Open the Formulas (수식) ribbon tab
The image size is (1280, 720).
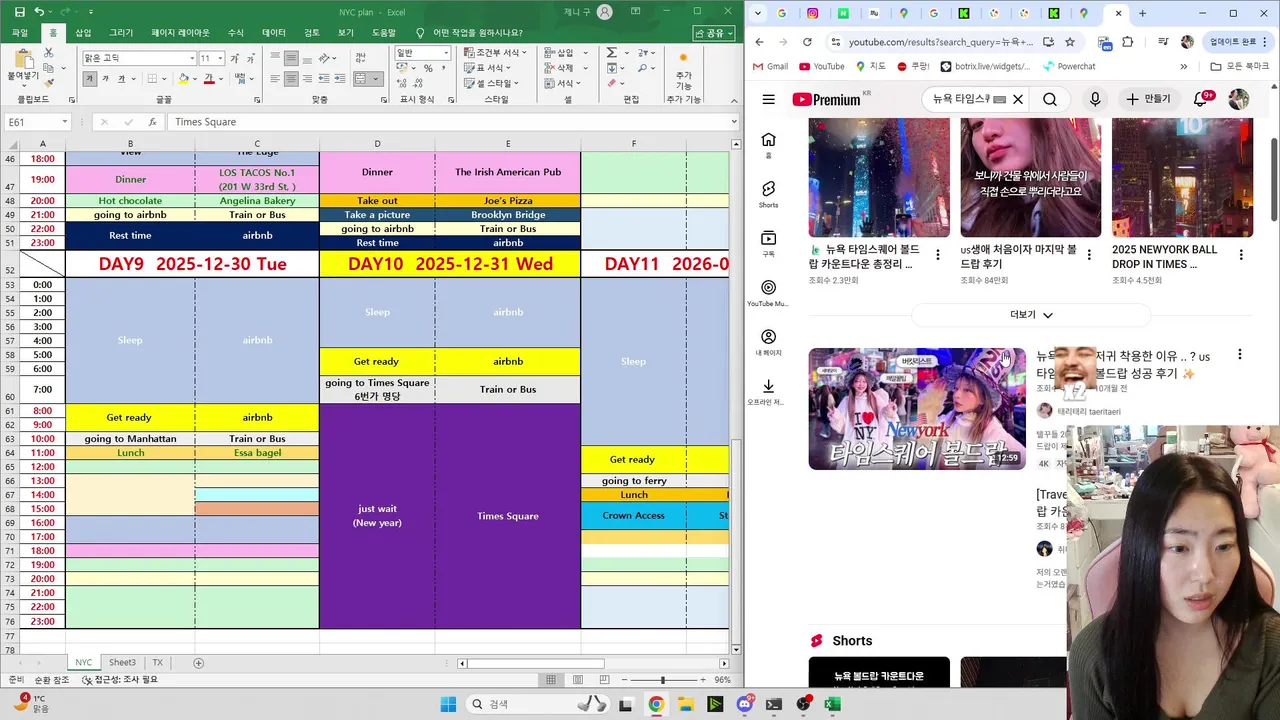point(236,33)
